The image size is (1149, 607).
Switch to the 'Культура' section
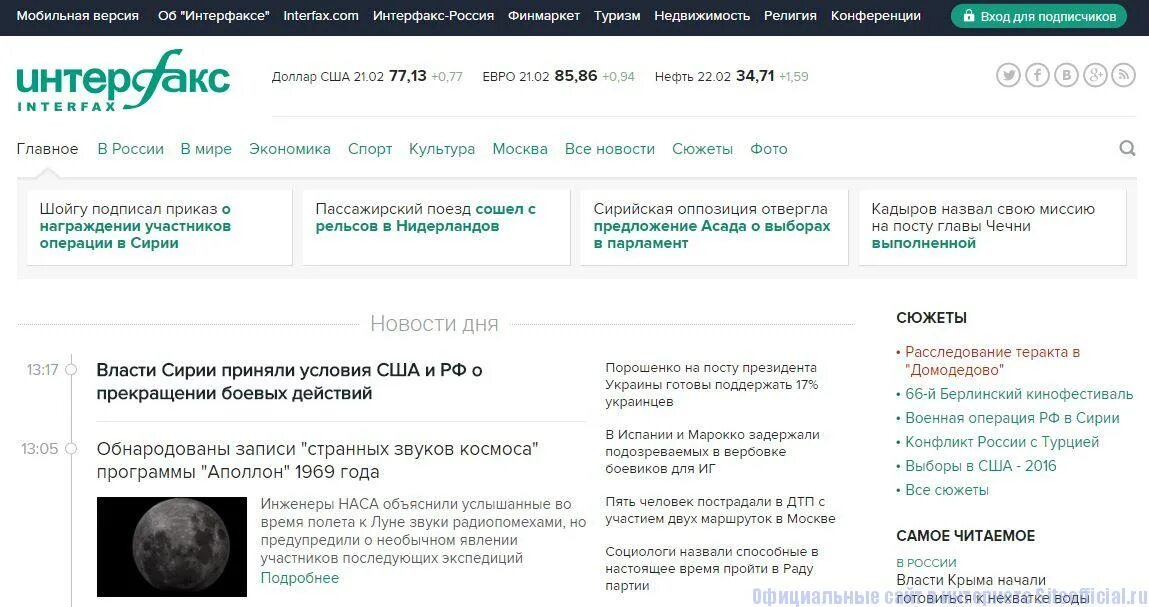(x=442, y=149)
